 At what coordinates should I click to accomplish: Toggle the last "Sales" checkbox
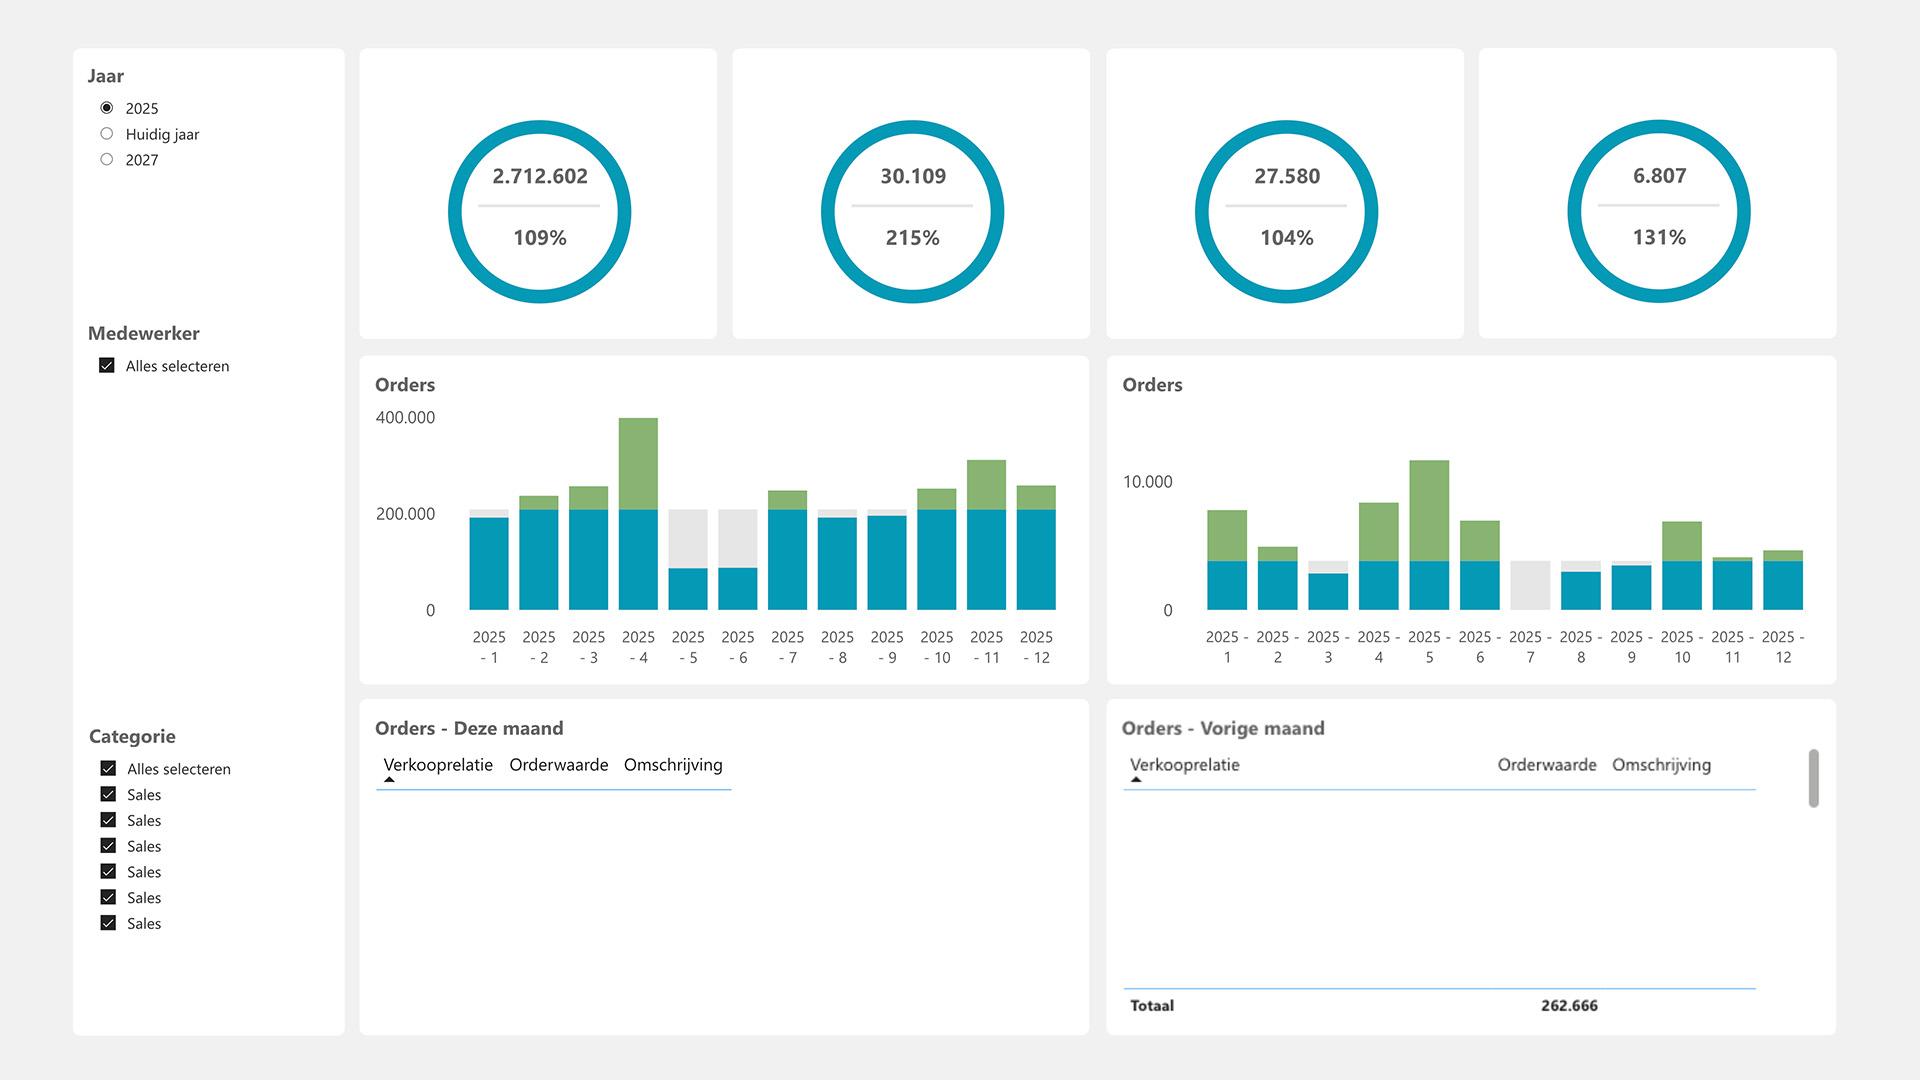coord(108,923)
